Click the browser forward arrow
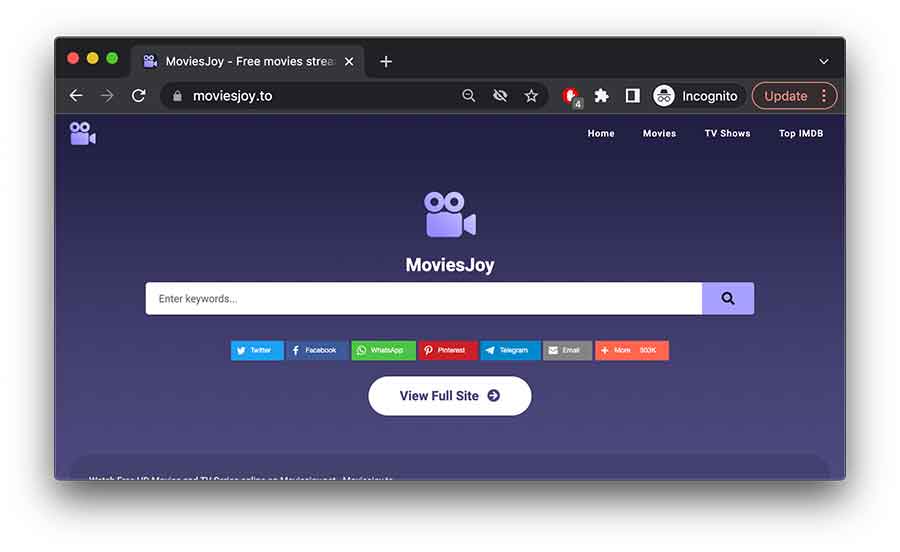This screenshot has width=900, height=552. pyautogui.click(x=107, y=96)
